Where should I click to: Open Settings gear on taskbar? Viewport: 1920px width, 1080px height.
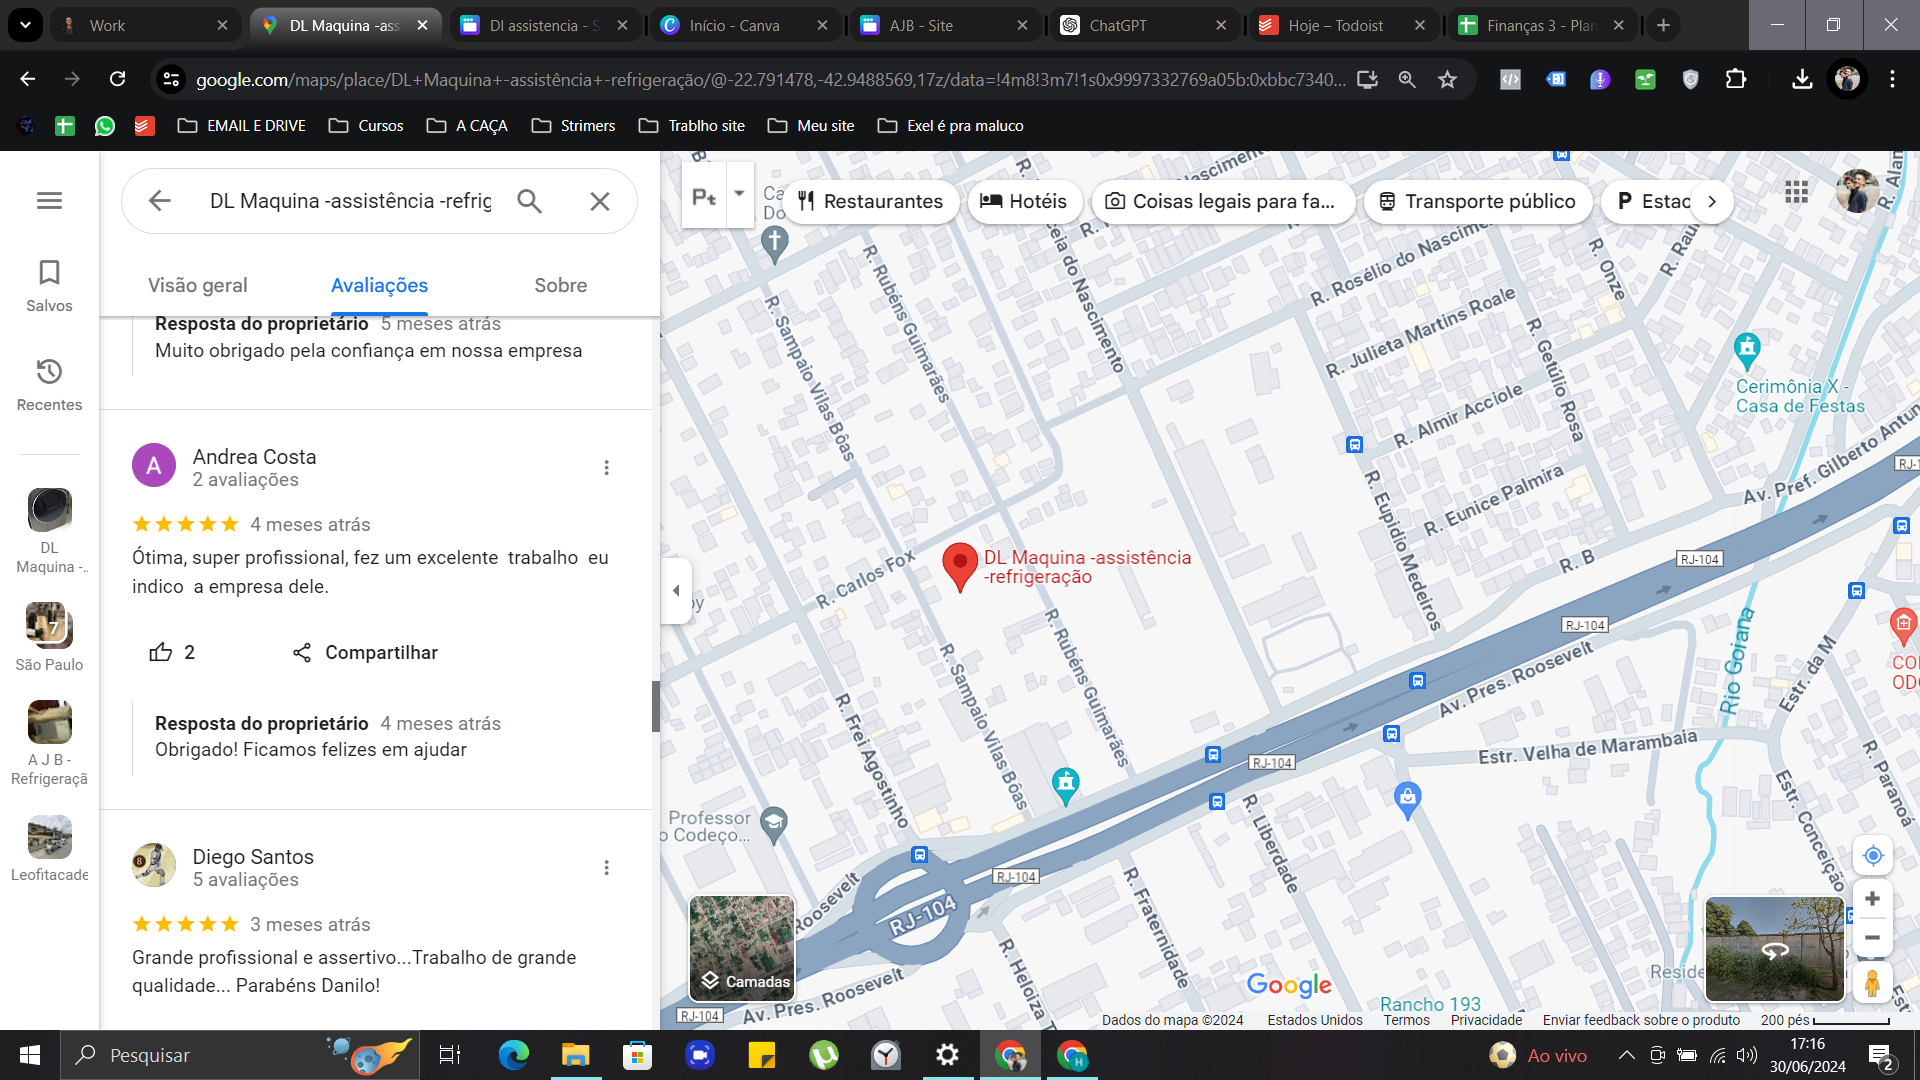[947, 1055]
